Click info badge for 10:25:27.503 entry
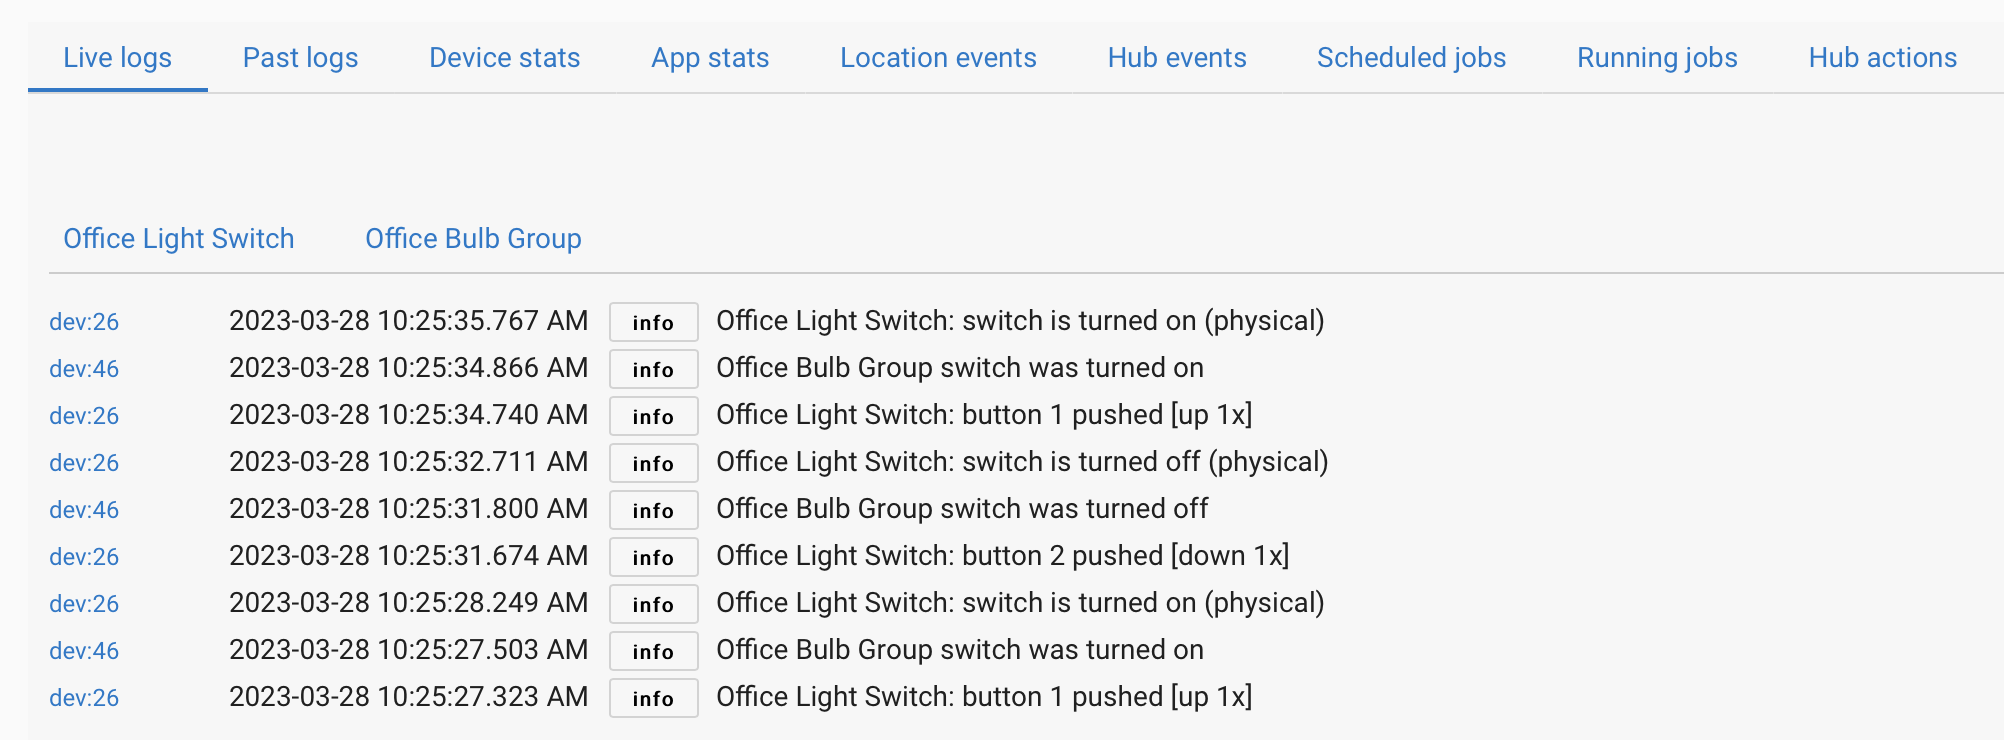The width and height of the screenshot is (2004, 740). [653, 651]
